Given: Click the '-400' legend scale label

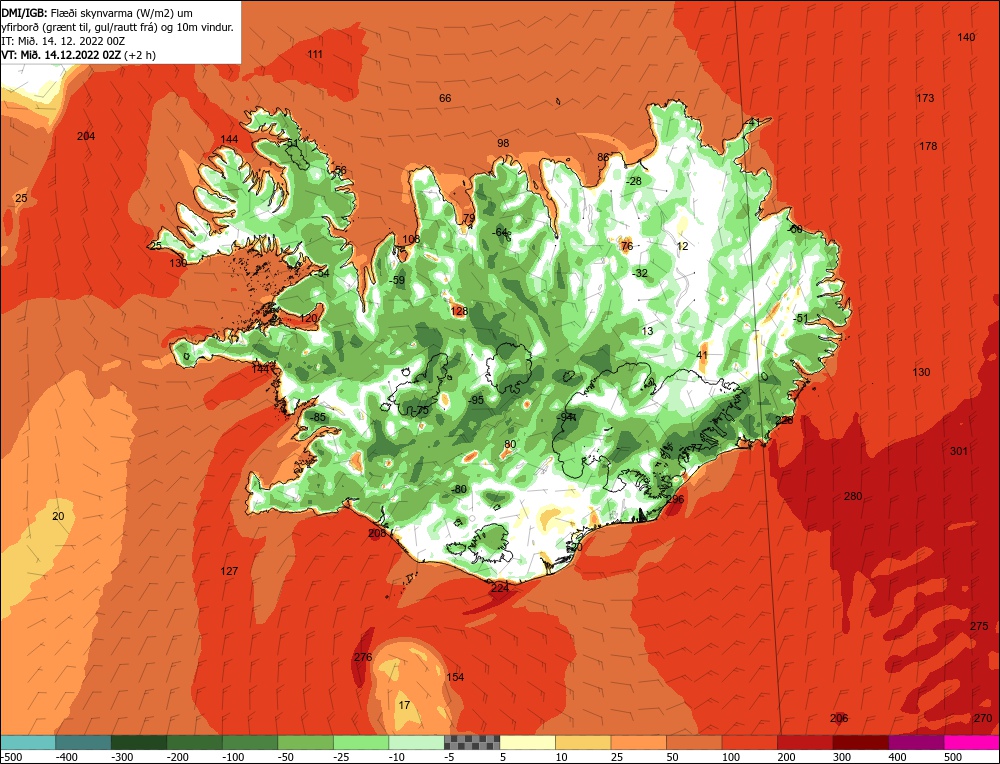Looking at the screenshot, I should [x=66, y=758].
